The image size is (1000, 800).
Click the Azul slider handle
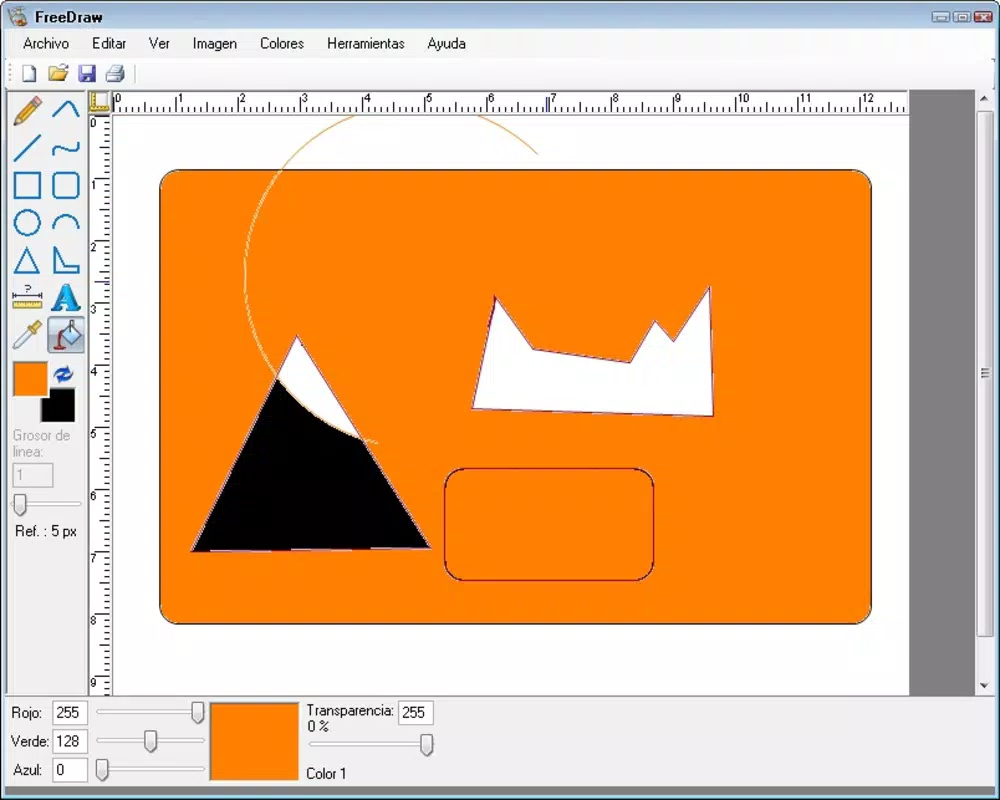pos(102,770)
